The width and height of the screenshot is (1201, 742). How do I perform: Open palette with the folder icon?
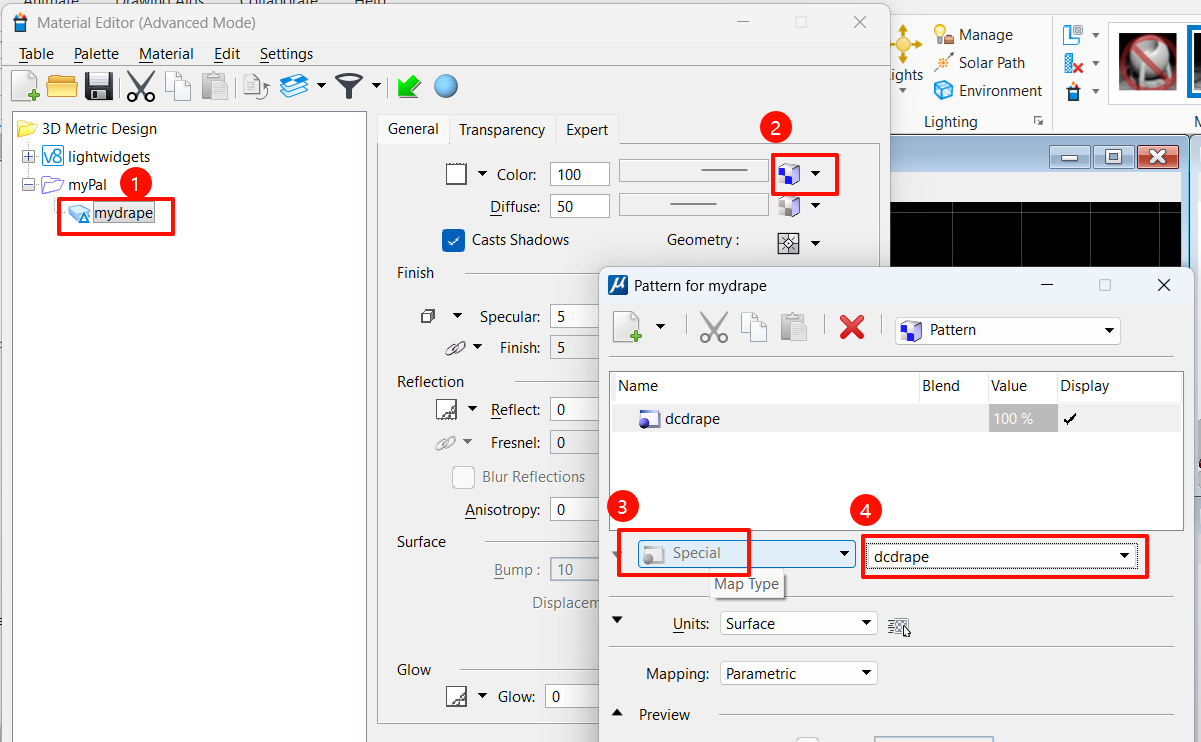coord(62,87)
